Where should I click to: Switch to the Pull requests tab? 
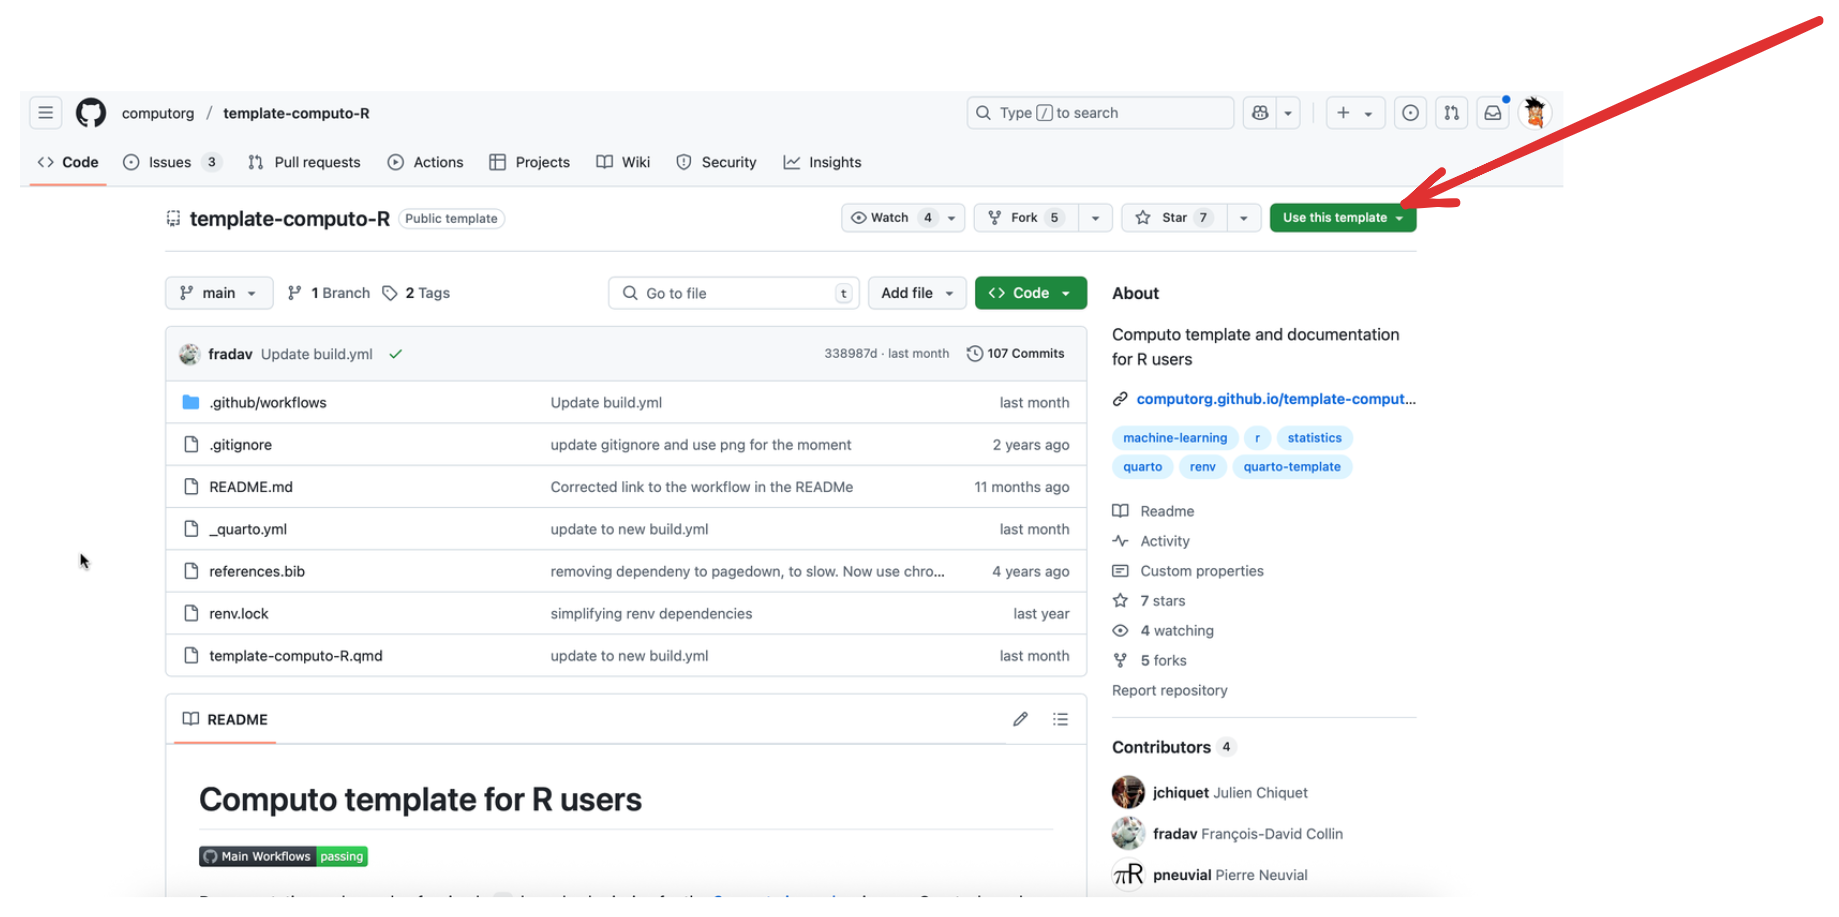coord(304,162)
